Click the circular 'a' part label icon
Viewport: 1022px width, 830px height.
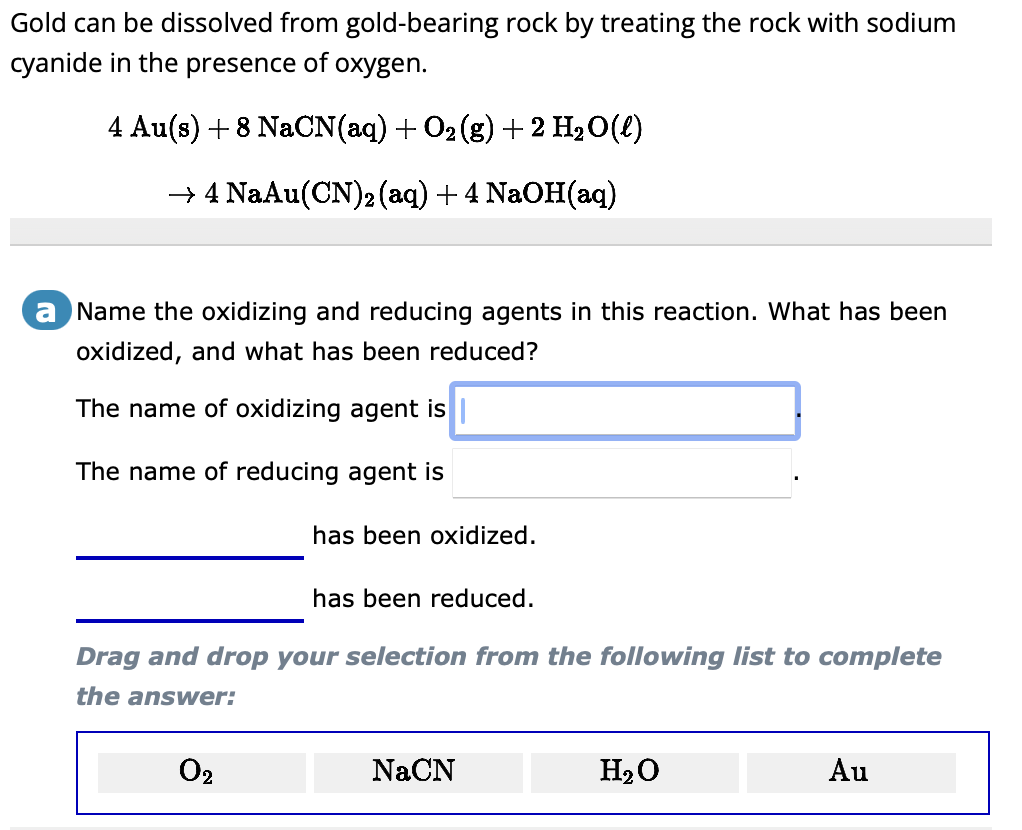44,311
